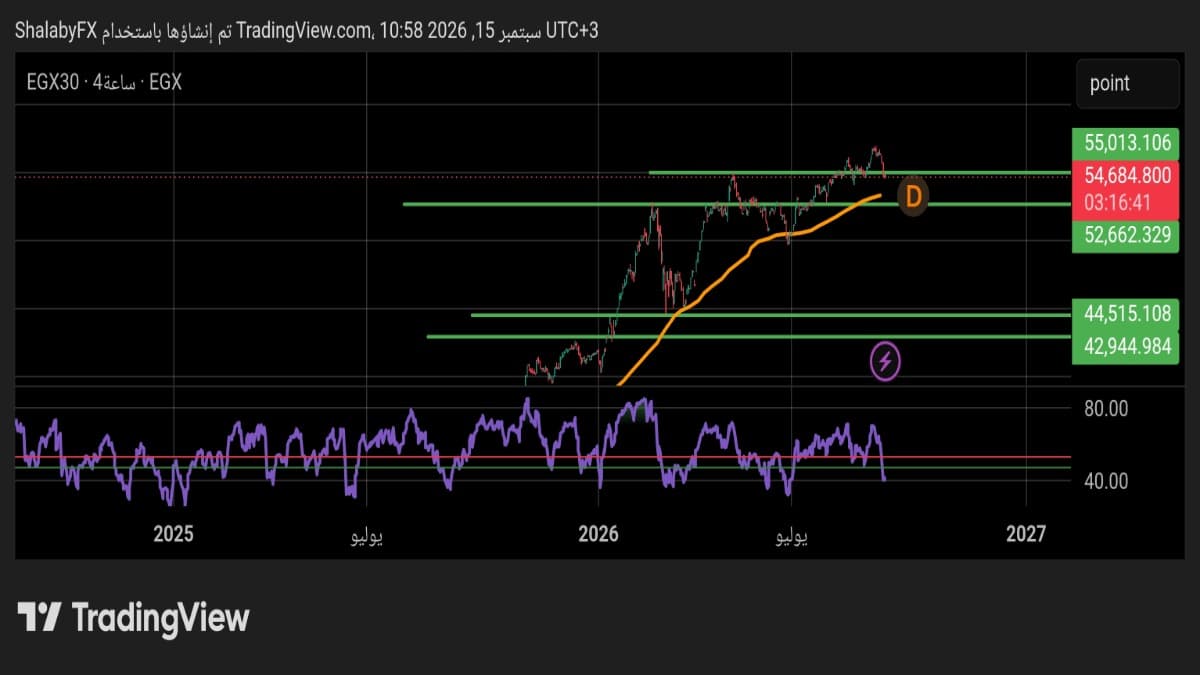Click the countdown timer 03:16:41
The width and height of the screenshot is (1200, 675).
(x=1118, y=203)
